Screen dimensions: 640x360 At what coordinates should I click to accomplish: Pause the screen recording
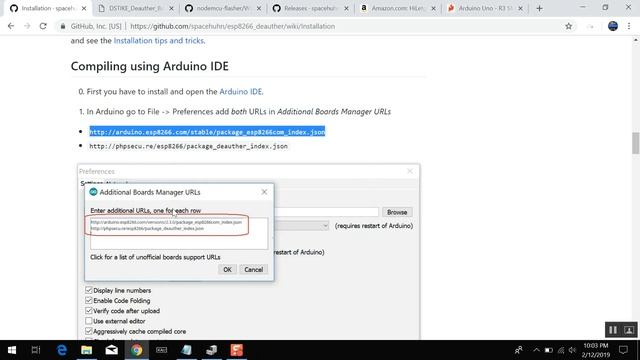[613, 330]
